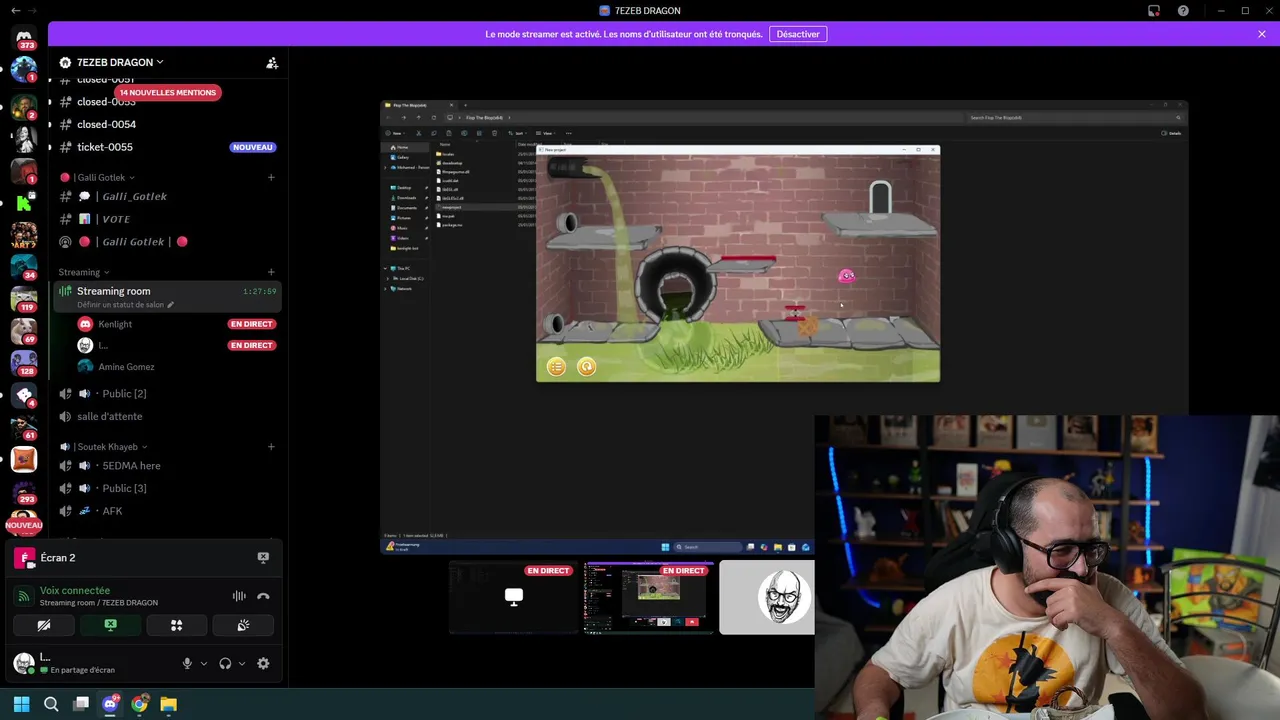Open the server icon showing PART 2
Image resolution: width=1280 pixels, height=720 pixels.
click(24, 235)
